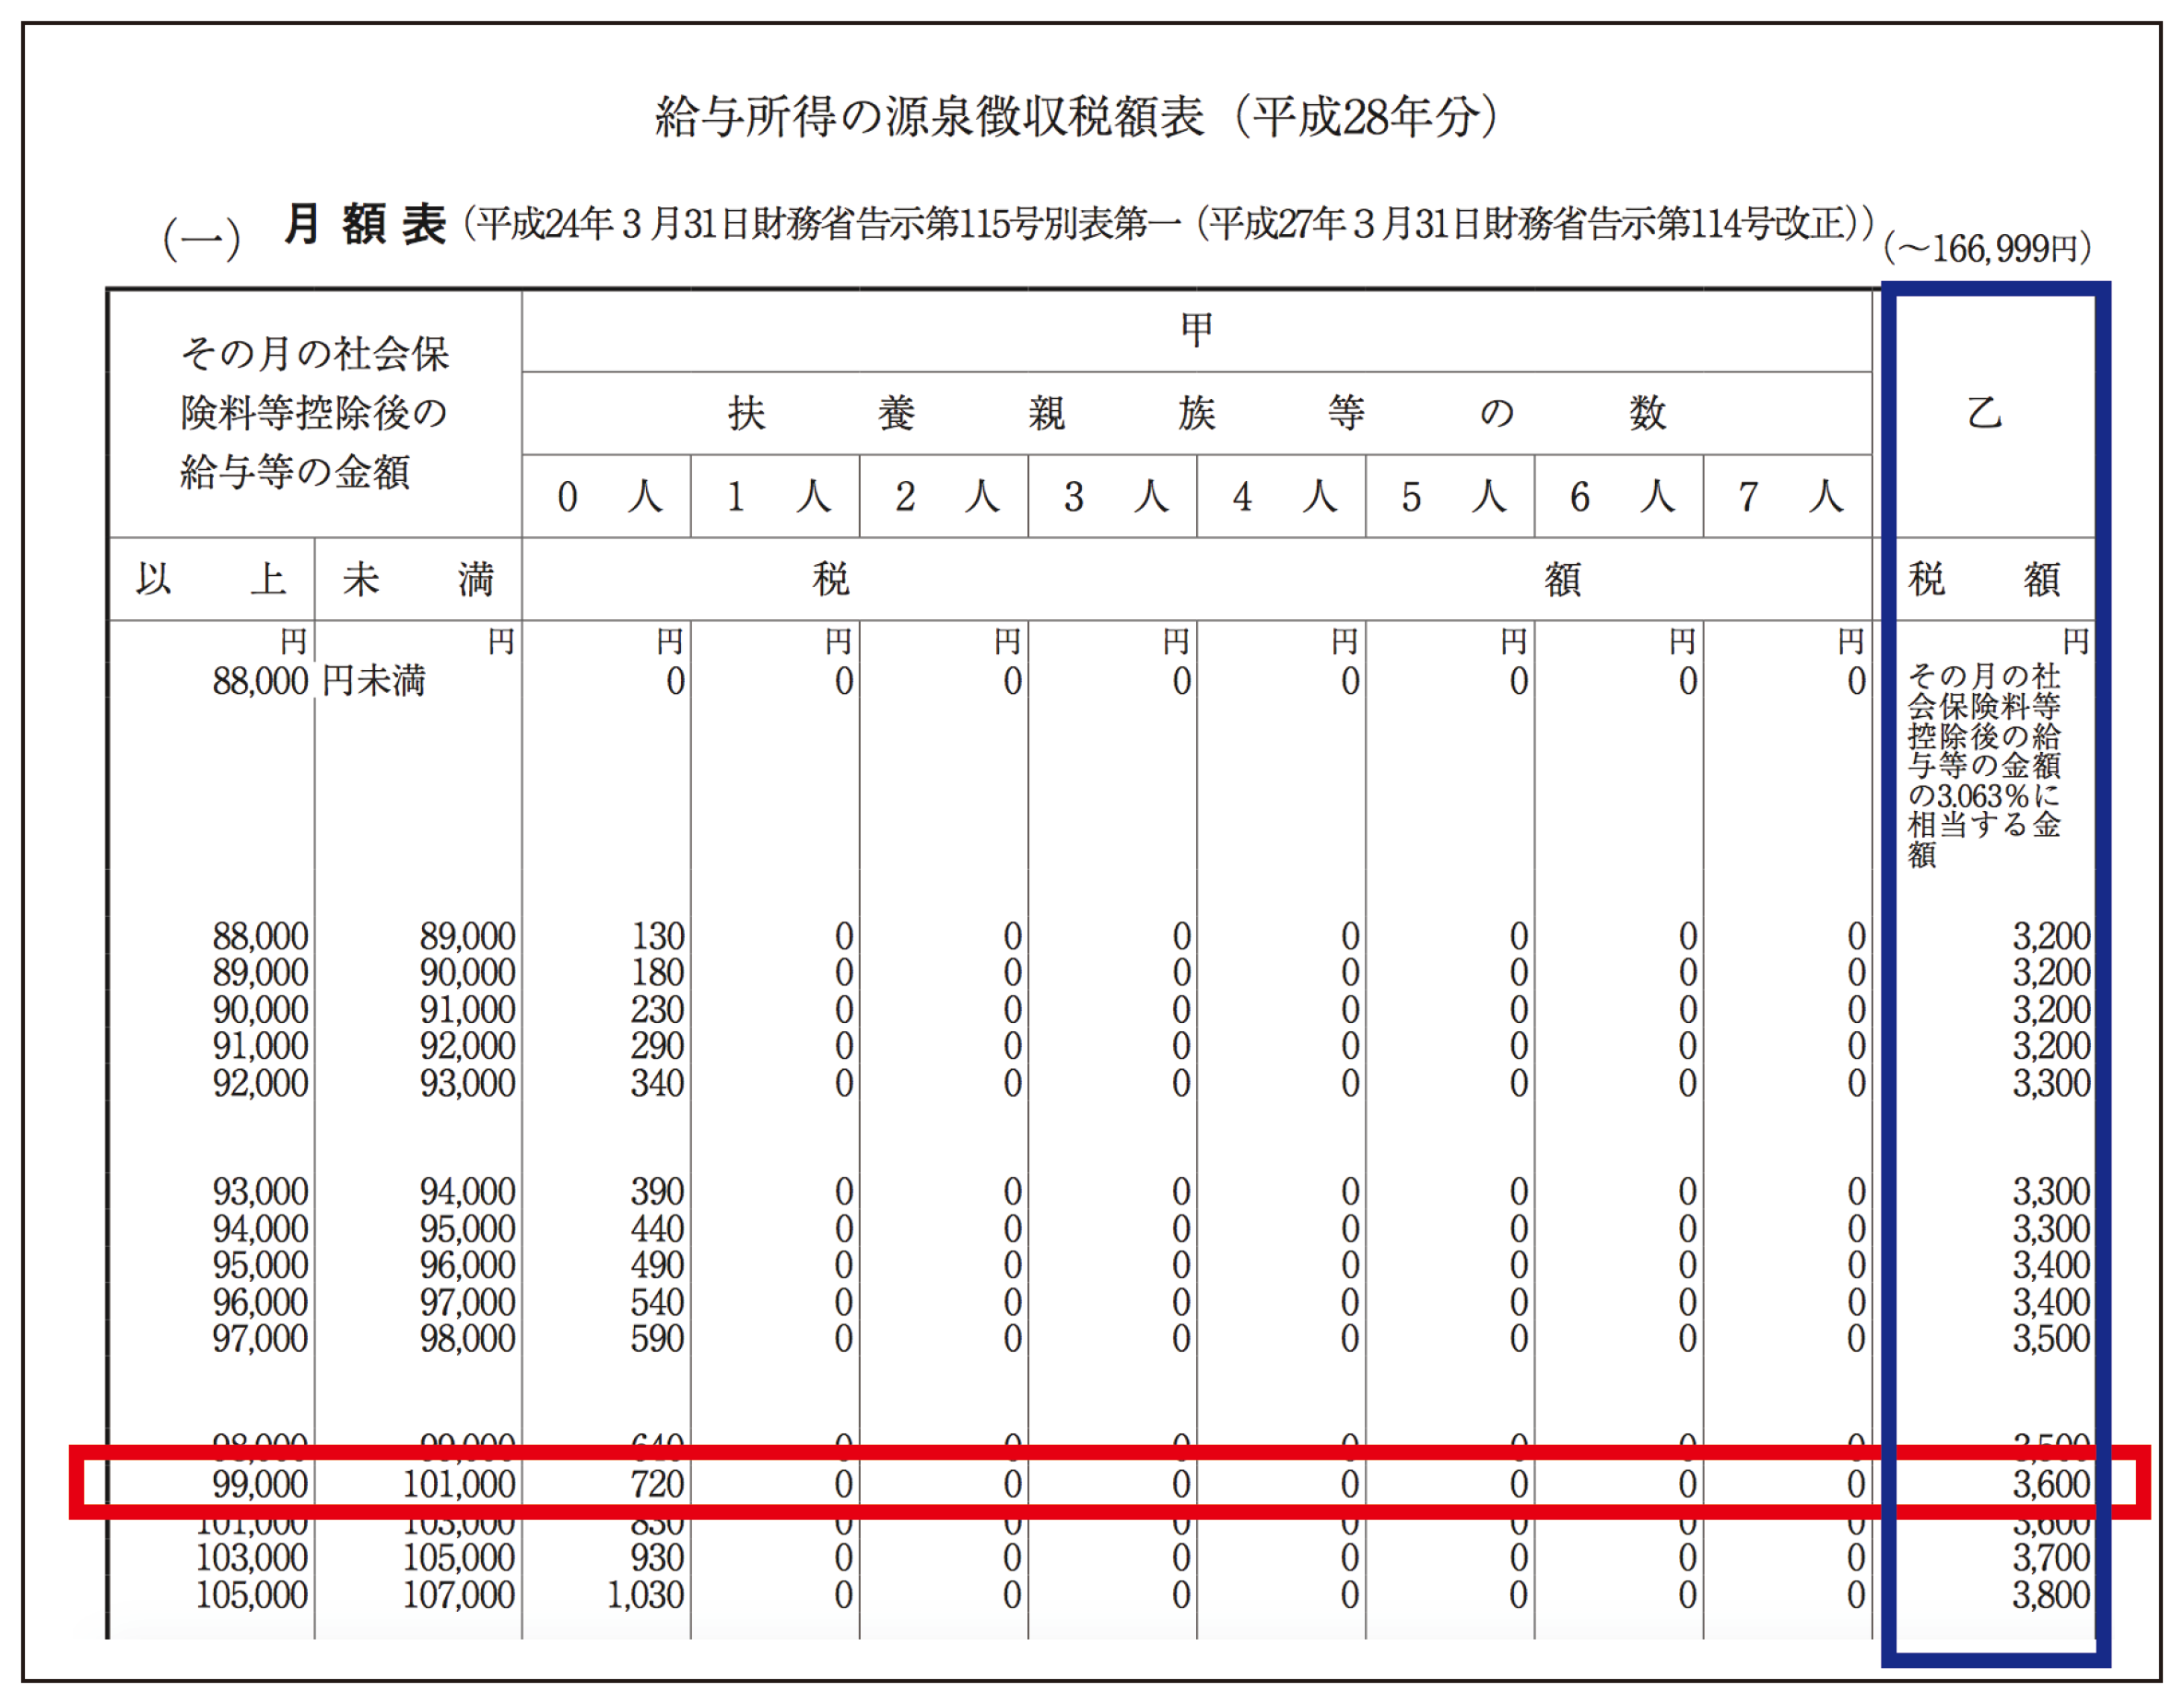Screen dimensions: 2184x1704
Task: Click the 130 tax amount cell
Action: point(657,936)
